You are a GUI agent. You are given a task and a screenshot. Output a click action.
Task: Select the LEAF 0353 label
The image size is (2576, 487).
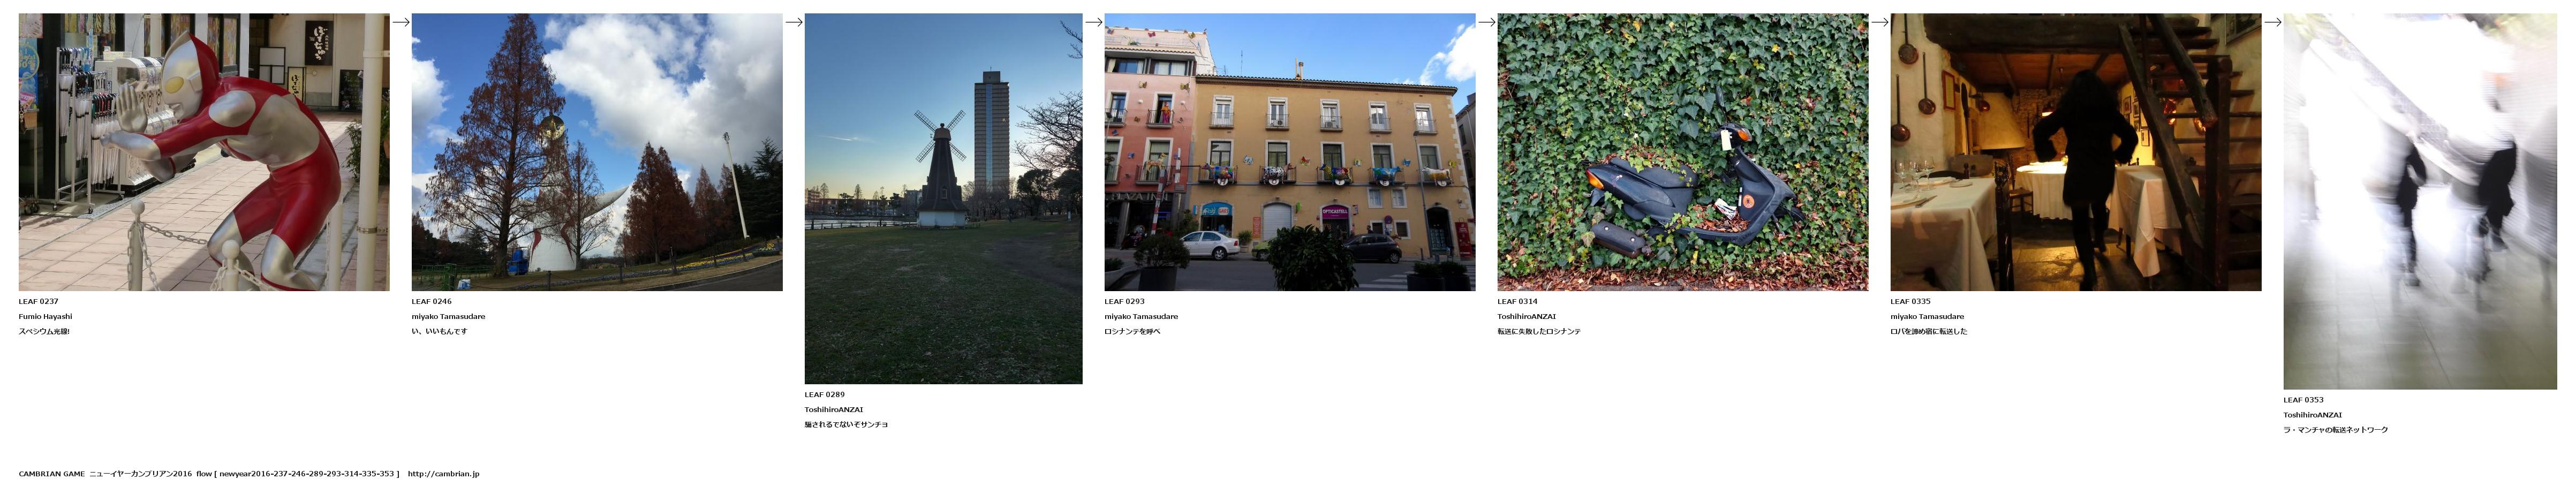(x=2304, y=400)
